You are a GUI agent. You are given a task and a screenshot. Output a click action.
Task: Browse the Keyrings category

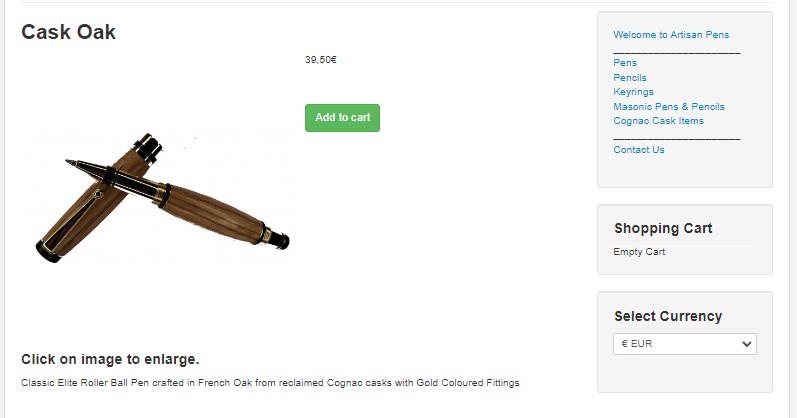coord(633,92)
